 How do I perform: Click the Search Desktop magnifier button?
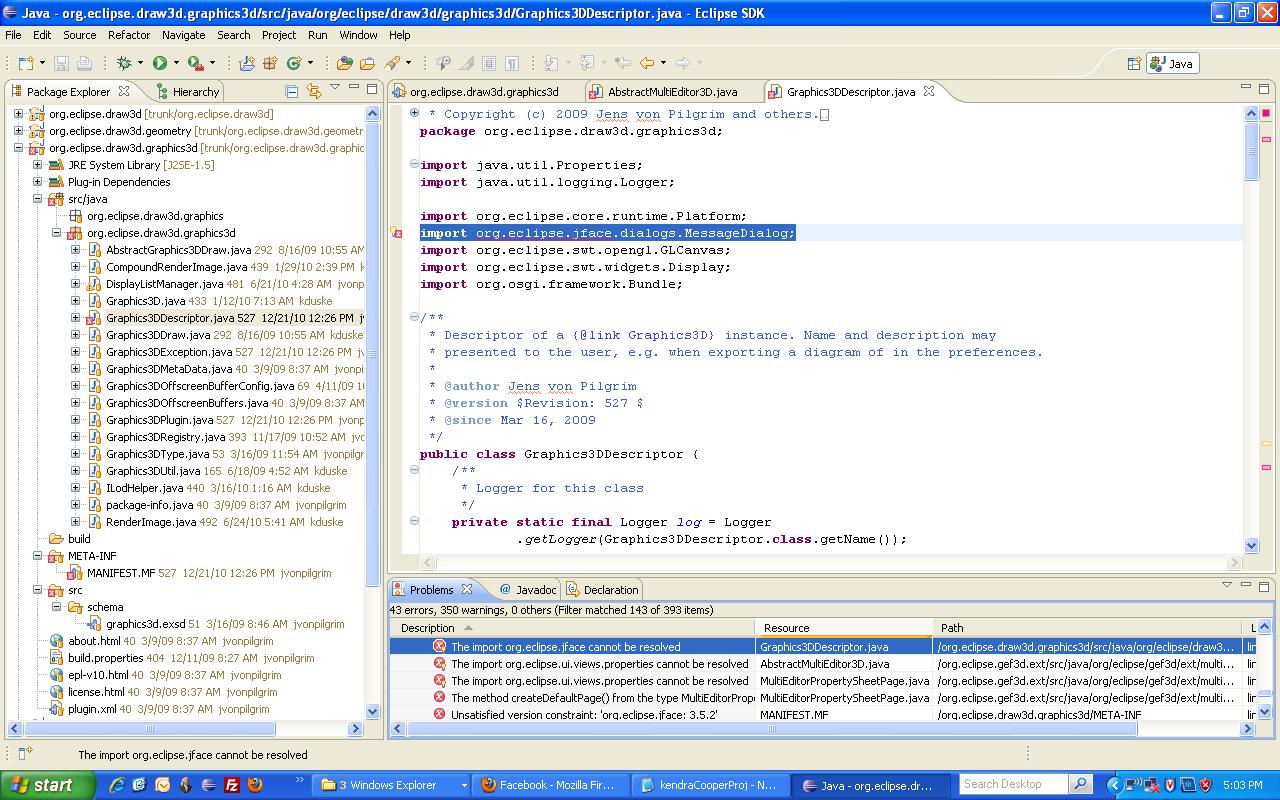(x=1080, y=784)
